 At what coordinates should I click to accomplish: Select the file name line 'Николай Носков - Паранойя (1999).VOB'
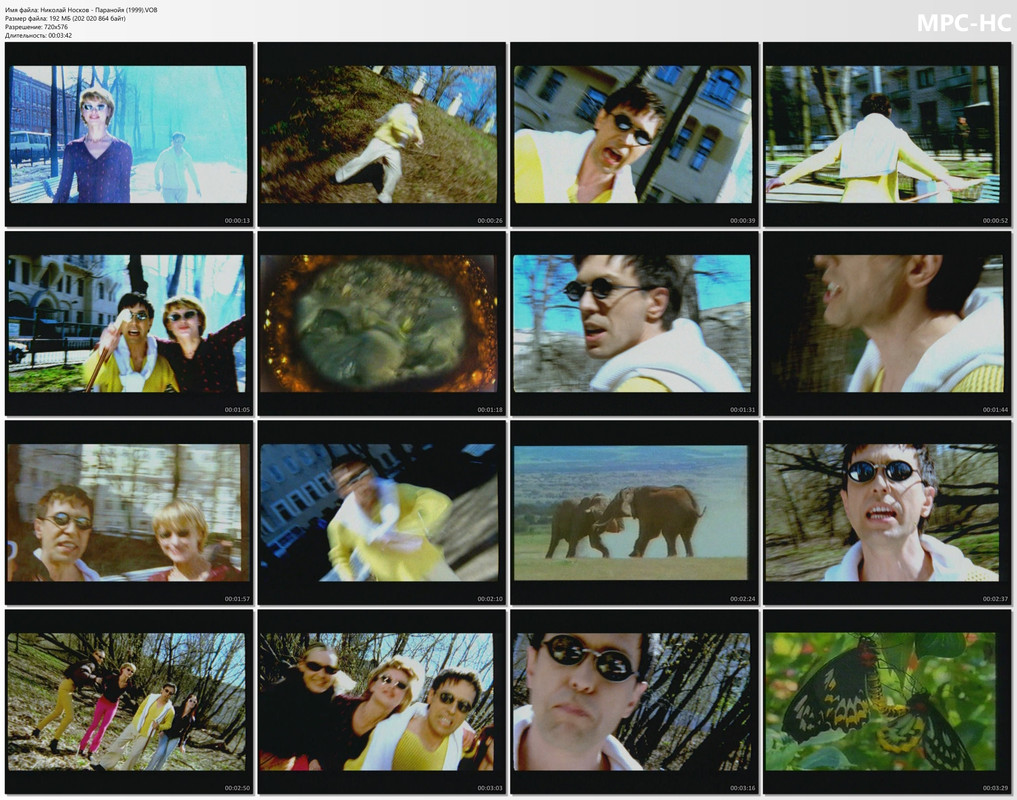click(81, 10)
